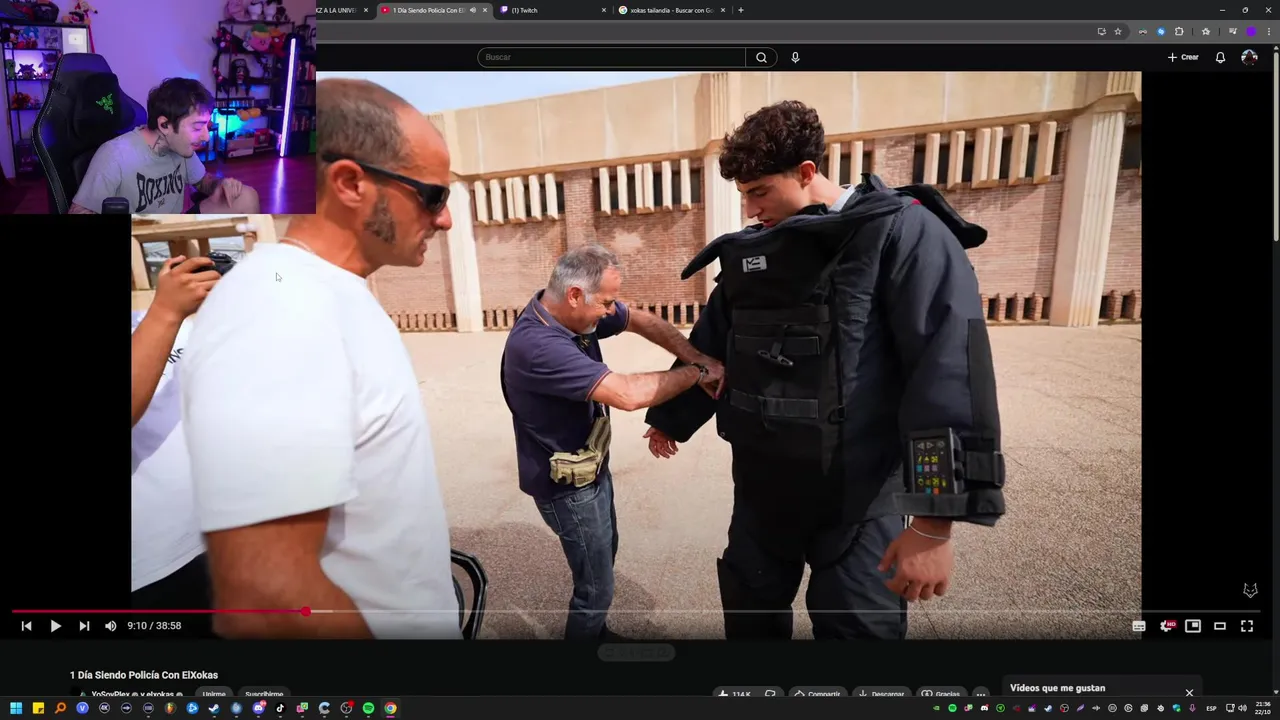The image size is (1280, 720).
Task: Open system tray volume icon
Action: (1243, 708)
